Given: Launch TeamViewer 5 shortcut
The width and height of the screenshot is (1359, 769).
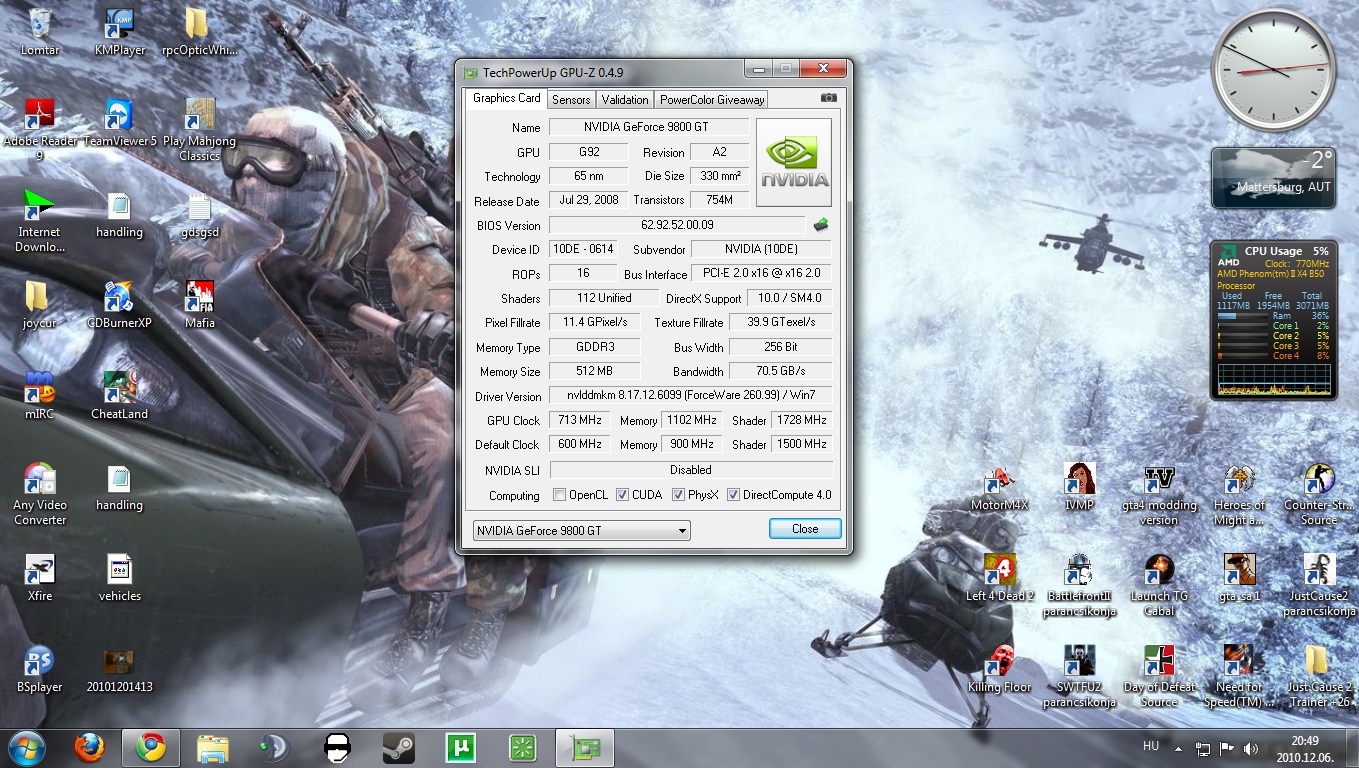Looking at the screenshot, I should [120, 122].
